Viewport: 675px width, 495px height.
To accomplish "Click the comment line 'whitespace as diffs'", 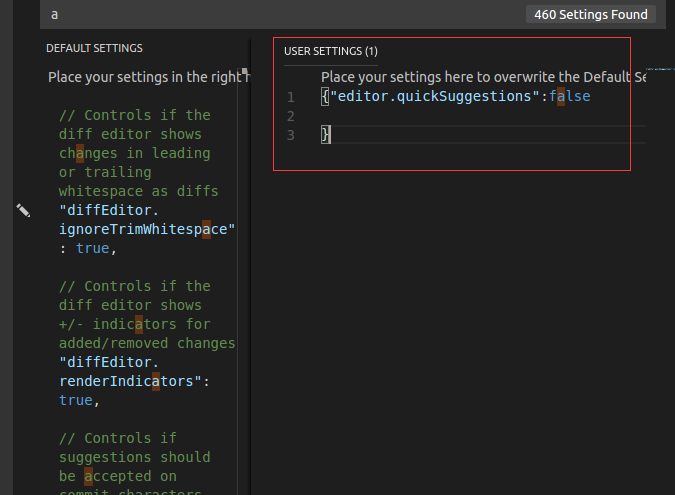I will (139, 191).
